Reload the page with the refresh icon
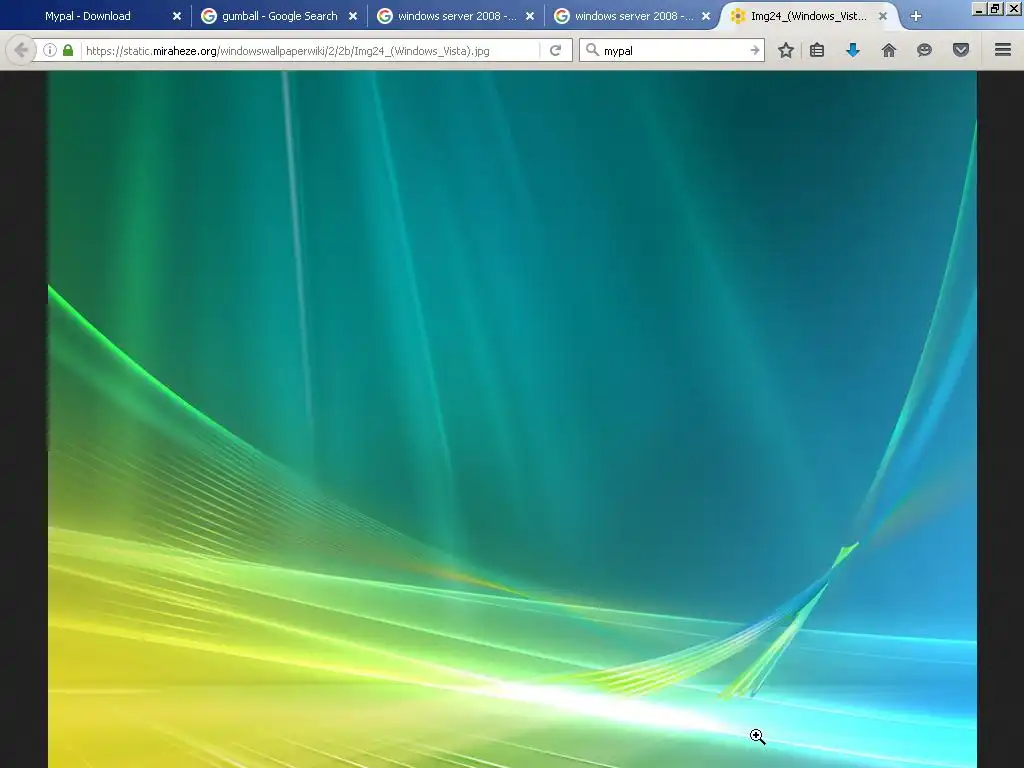Screen dimensions: 1024x768 click(556, 50)
